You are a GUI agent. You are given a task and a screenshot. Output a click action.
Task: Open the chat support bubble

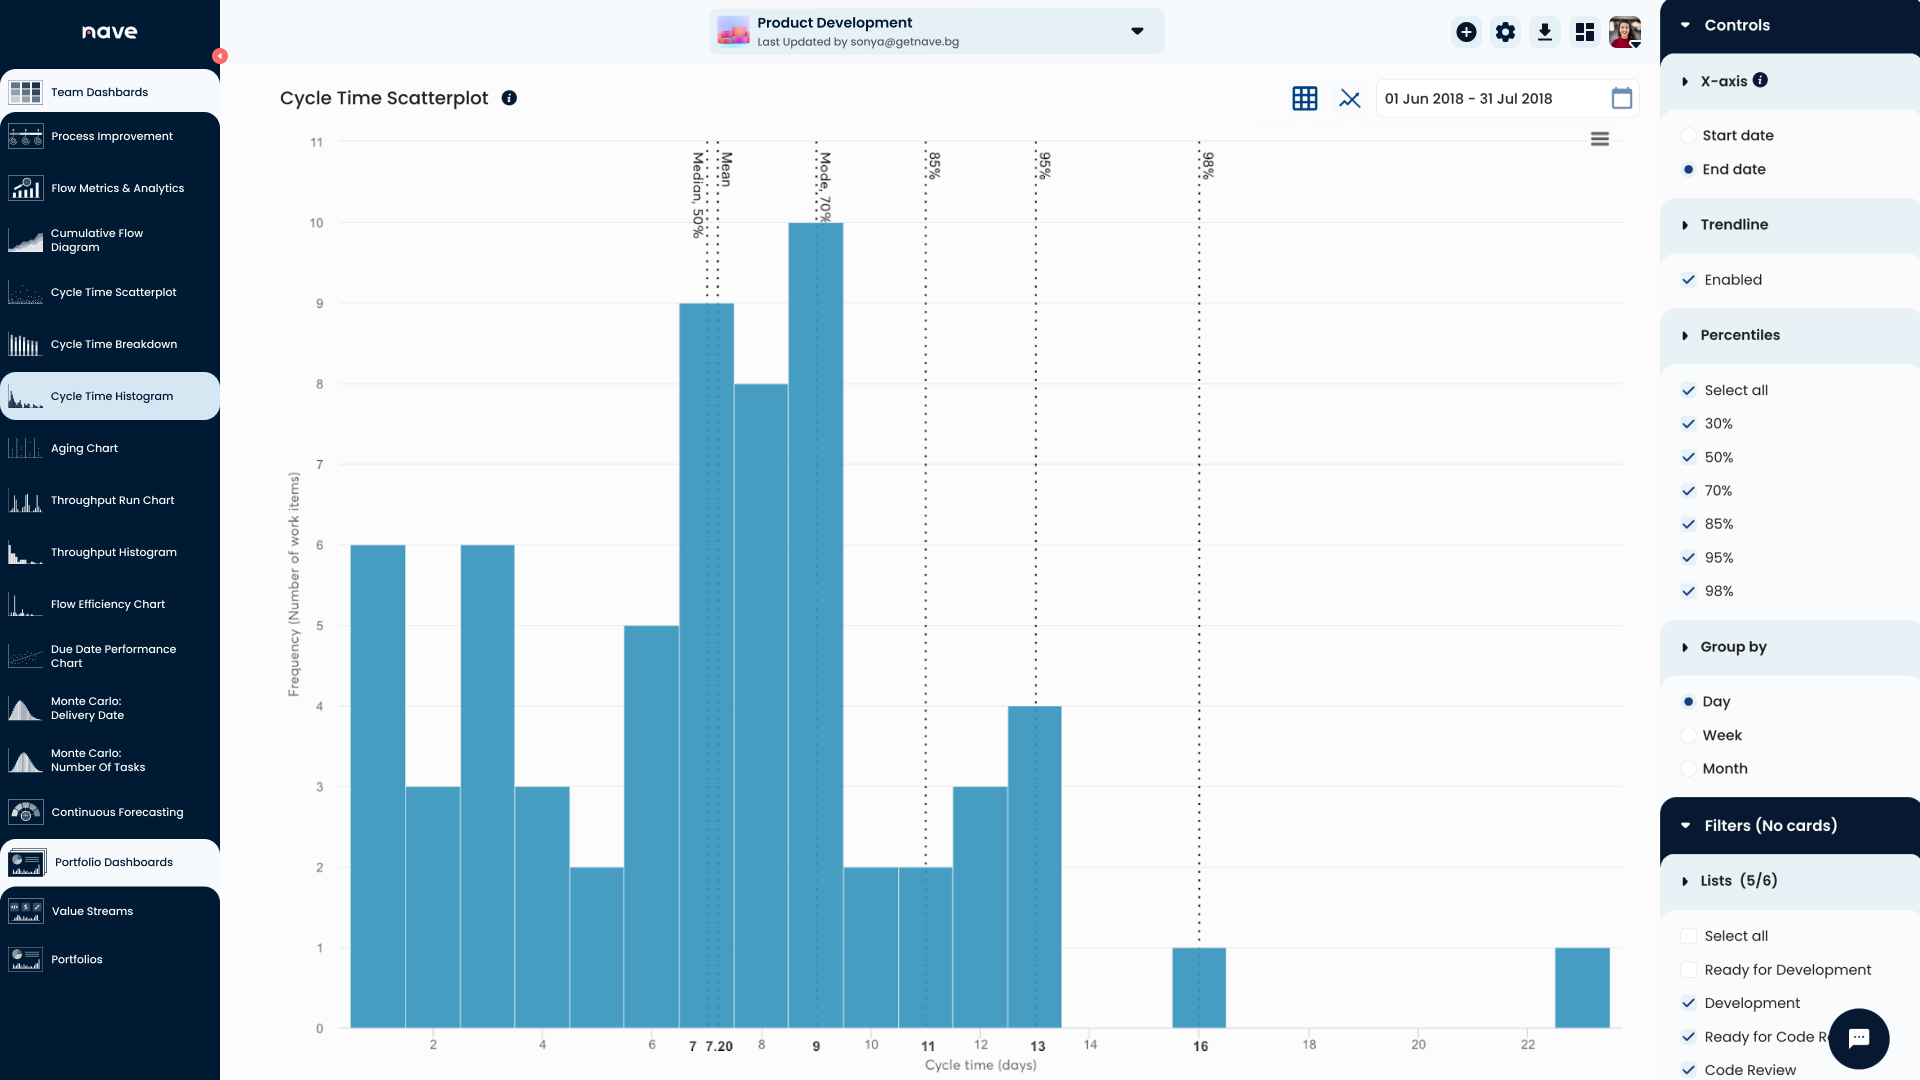click(x=1858, y=1038)
